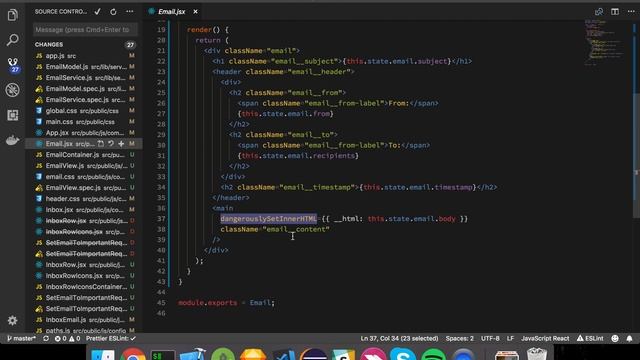This screenshot has height=360, width=640.
Task: Discard changes on the Email.jsx row
Action: (x=111, y=144)
